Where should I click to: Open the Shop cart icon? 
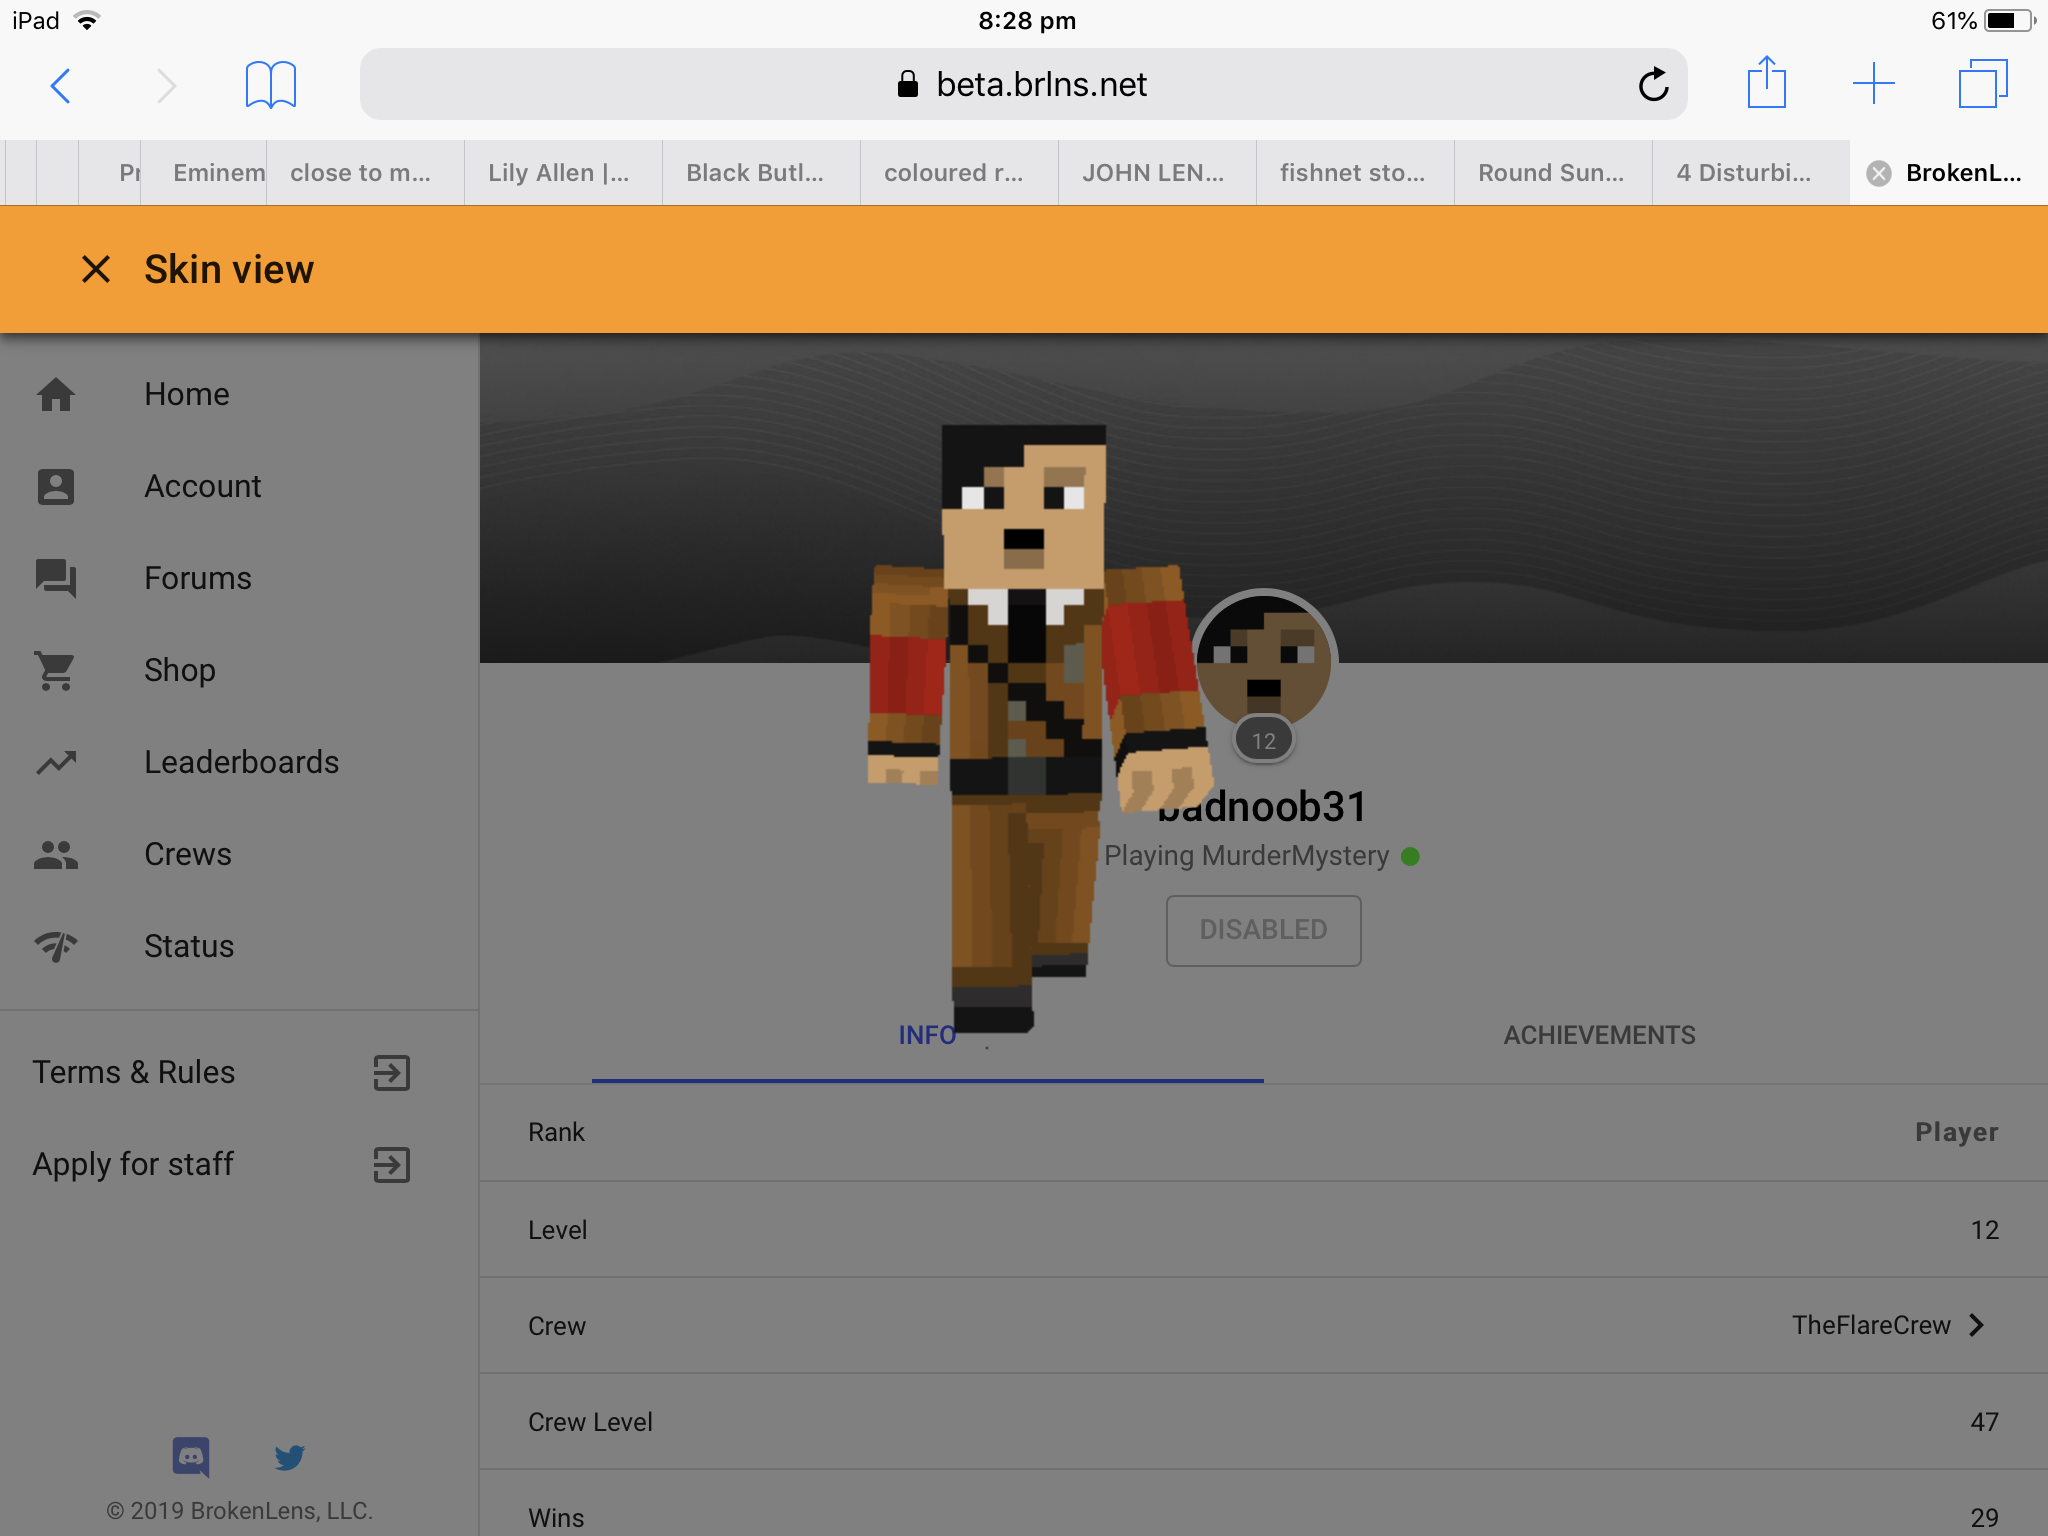click(x=56, y=671)
